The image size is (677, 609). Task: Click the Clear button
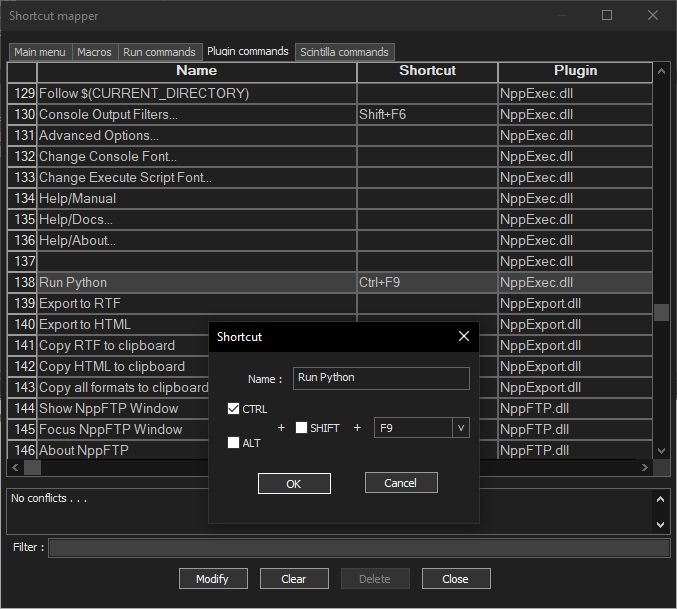point(294,579)
